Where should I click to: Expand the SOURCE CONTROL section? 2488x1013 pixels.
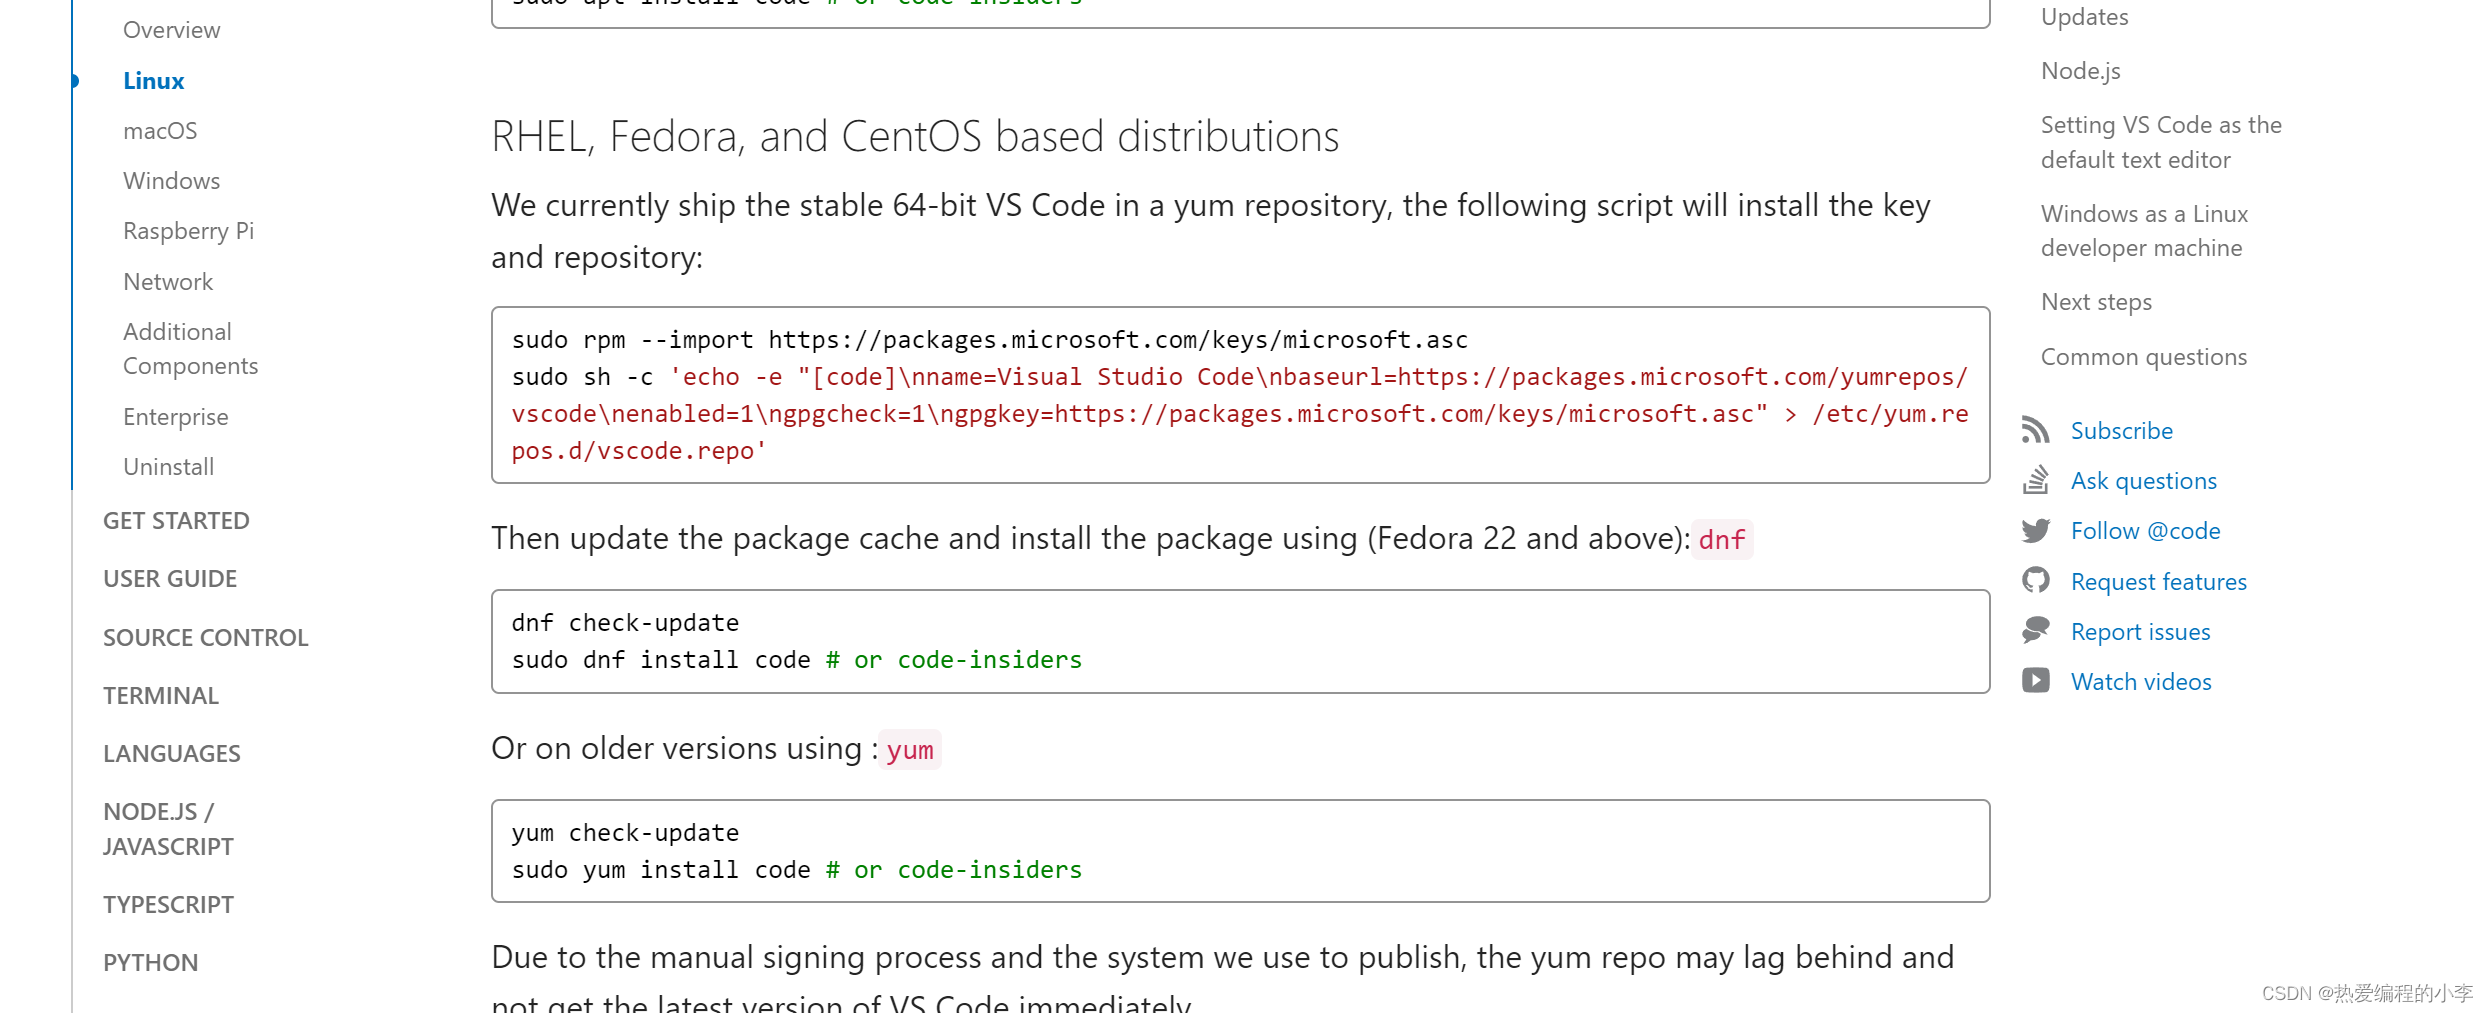tap(205, 636)
